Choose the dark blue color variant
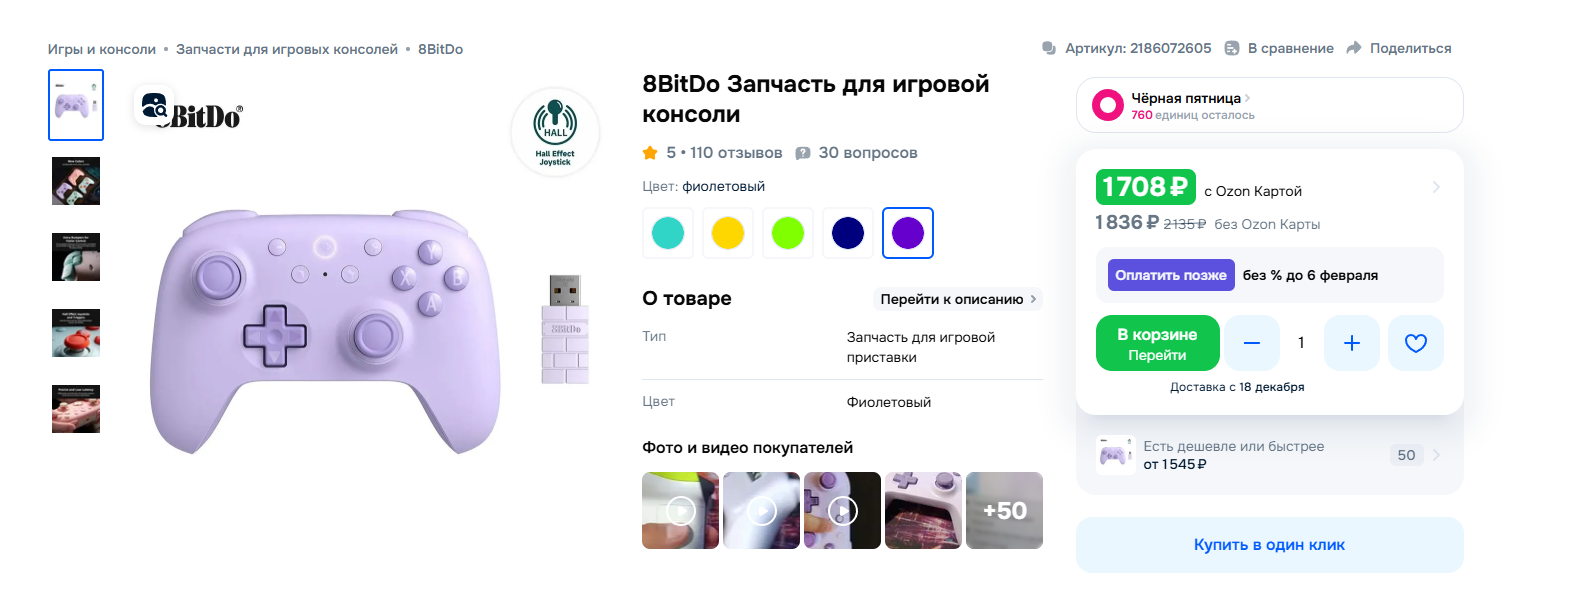 tap(848, 233)
